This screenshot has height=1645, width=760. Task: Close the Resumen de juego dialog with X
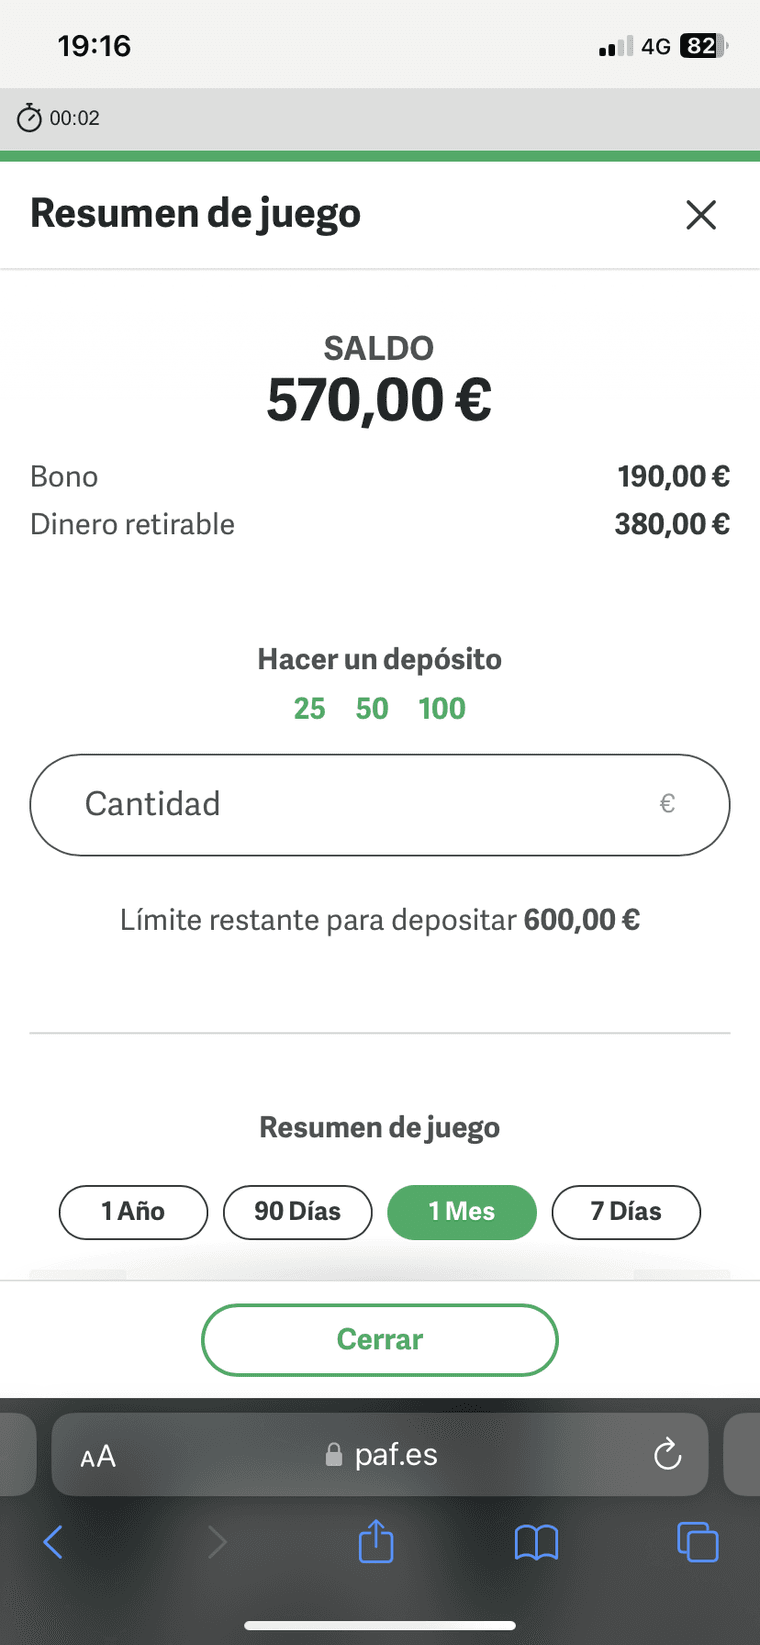701,214
